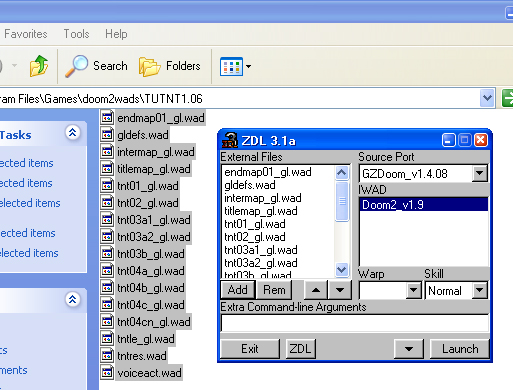Select the voiceact.wad file icon
The image size is (513, 390).
point(107,372)
